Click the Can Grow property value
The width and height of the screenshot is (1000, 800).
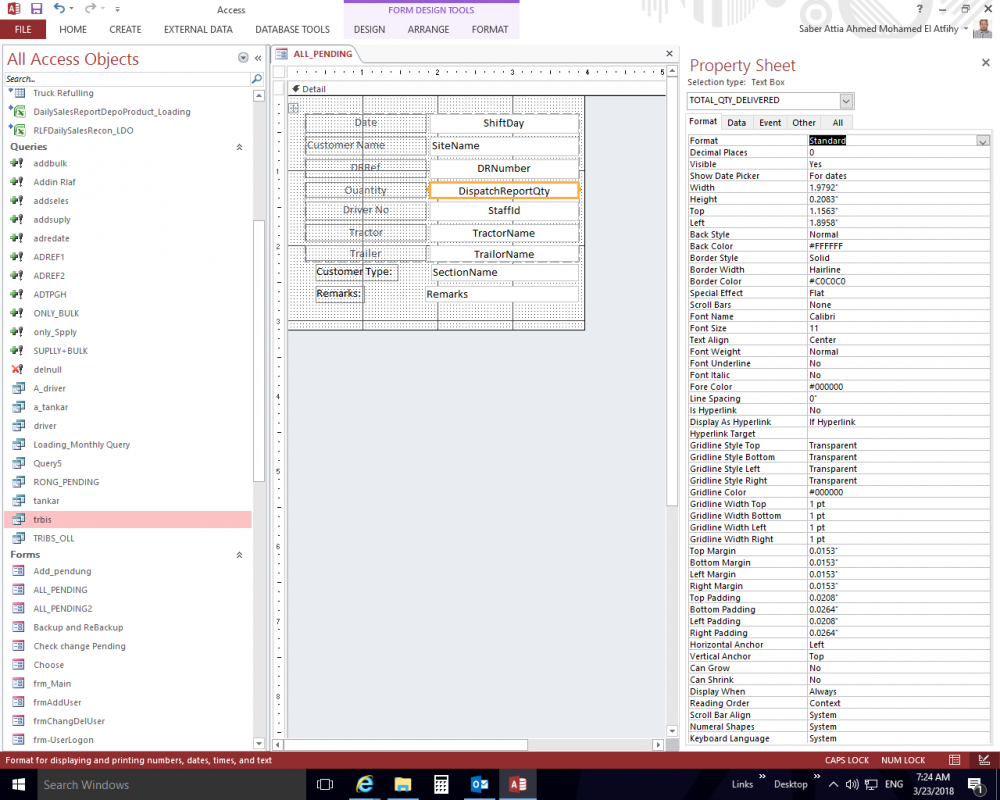point(898,668)
